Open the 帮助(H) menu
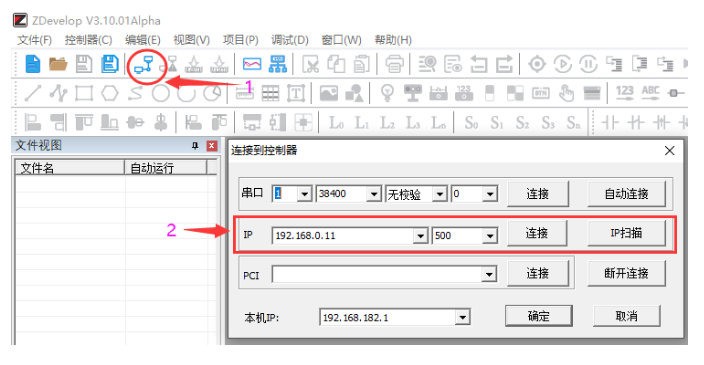Image resolution: width=704 pixels, height=365 pixels. click(x=393, y=40)
